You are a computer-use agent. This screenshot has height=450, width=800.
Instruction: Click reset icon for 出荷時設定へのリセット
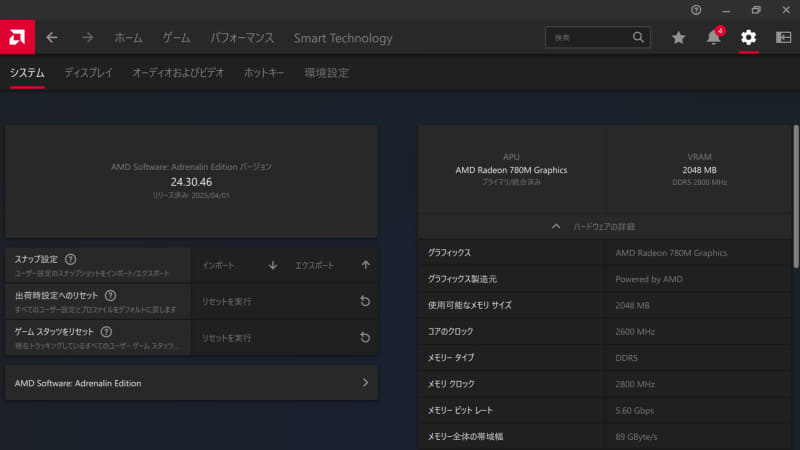(365, 301)
